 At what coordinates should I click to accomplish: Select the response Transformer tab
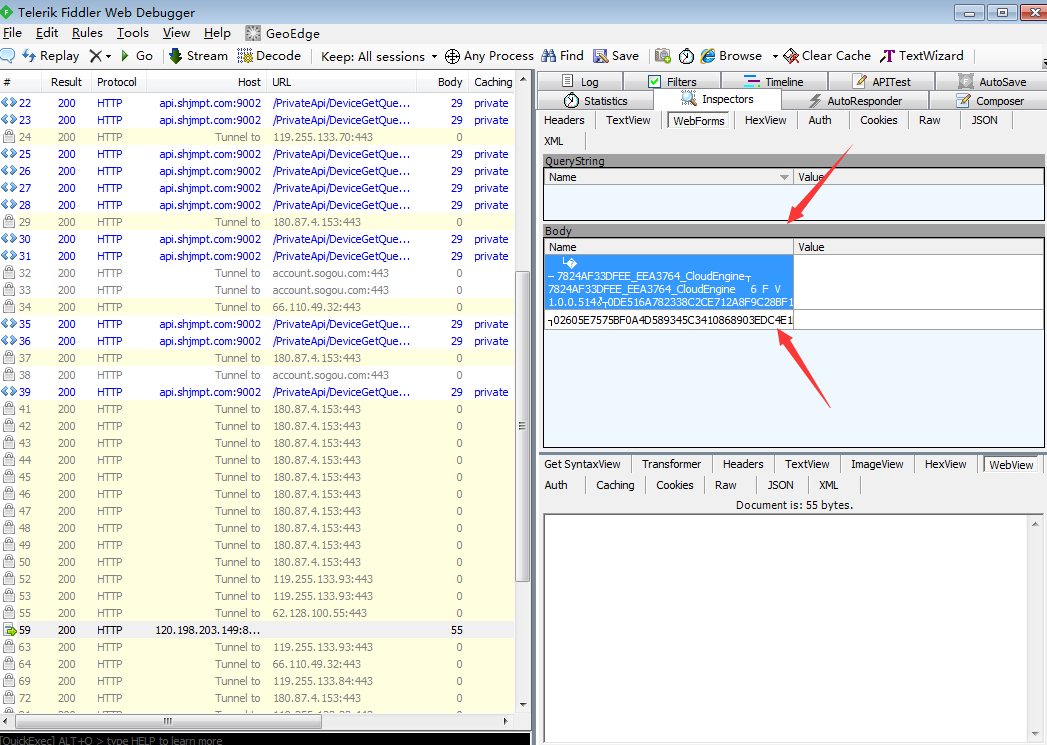[671, 464]
